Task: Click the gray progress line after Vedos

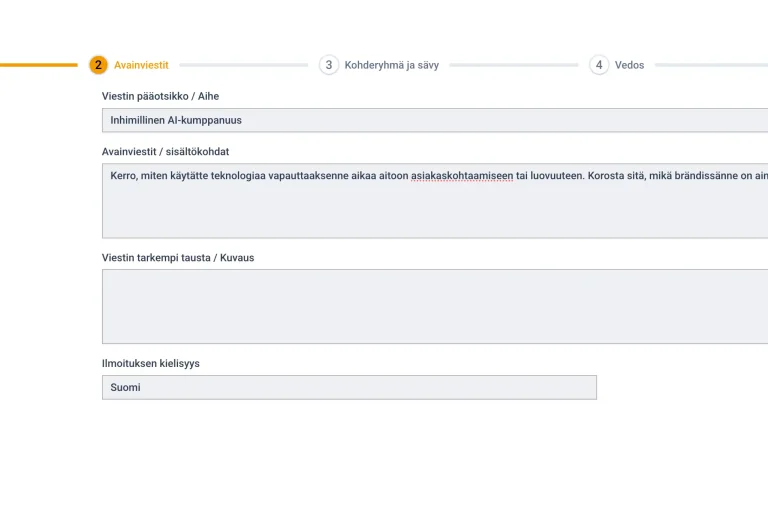Action: (710, 65)
